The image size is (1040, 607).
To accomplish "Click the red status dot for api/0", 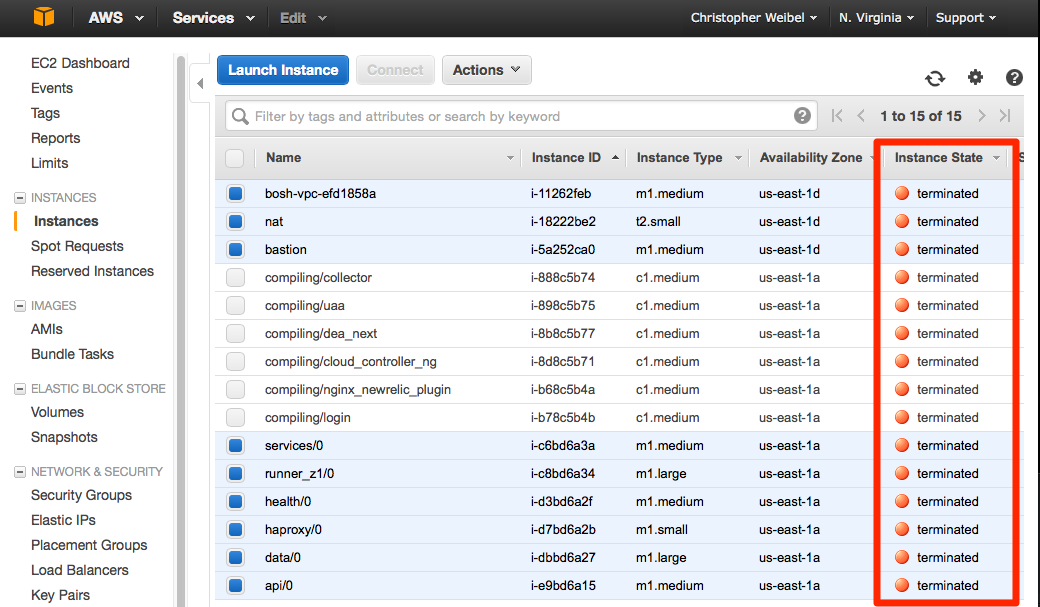I will click(901, 585).
